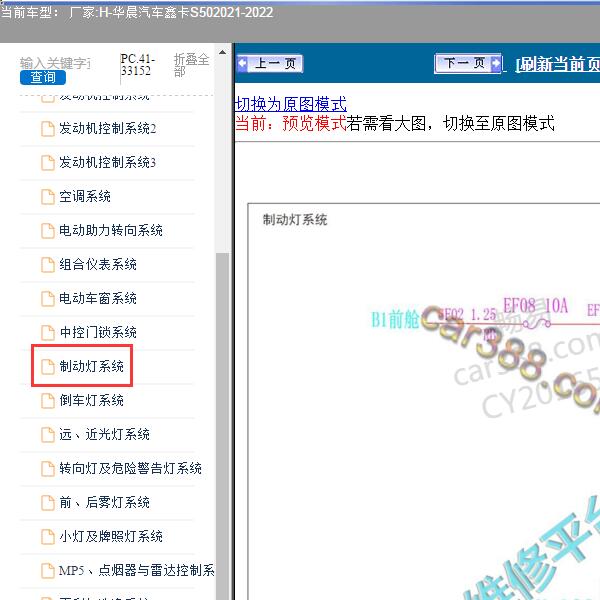Image resolution: width=600 pixels, height=600 pixels.
Task: Open 发动机控制系统3 in the tree
Action: click(108, 162)
